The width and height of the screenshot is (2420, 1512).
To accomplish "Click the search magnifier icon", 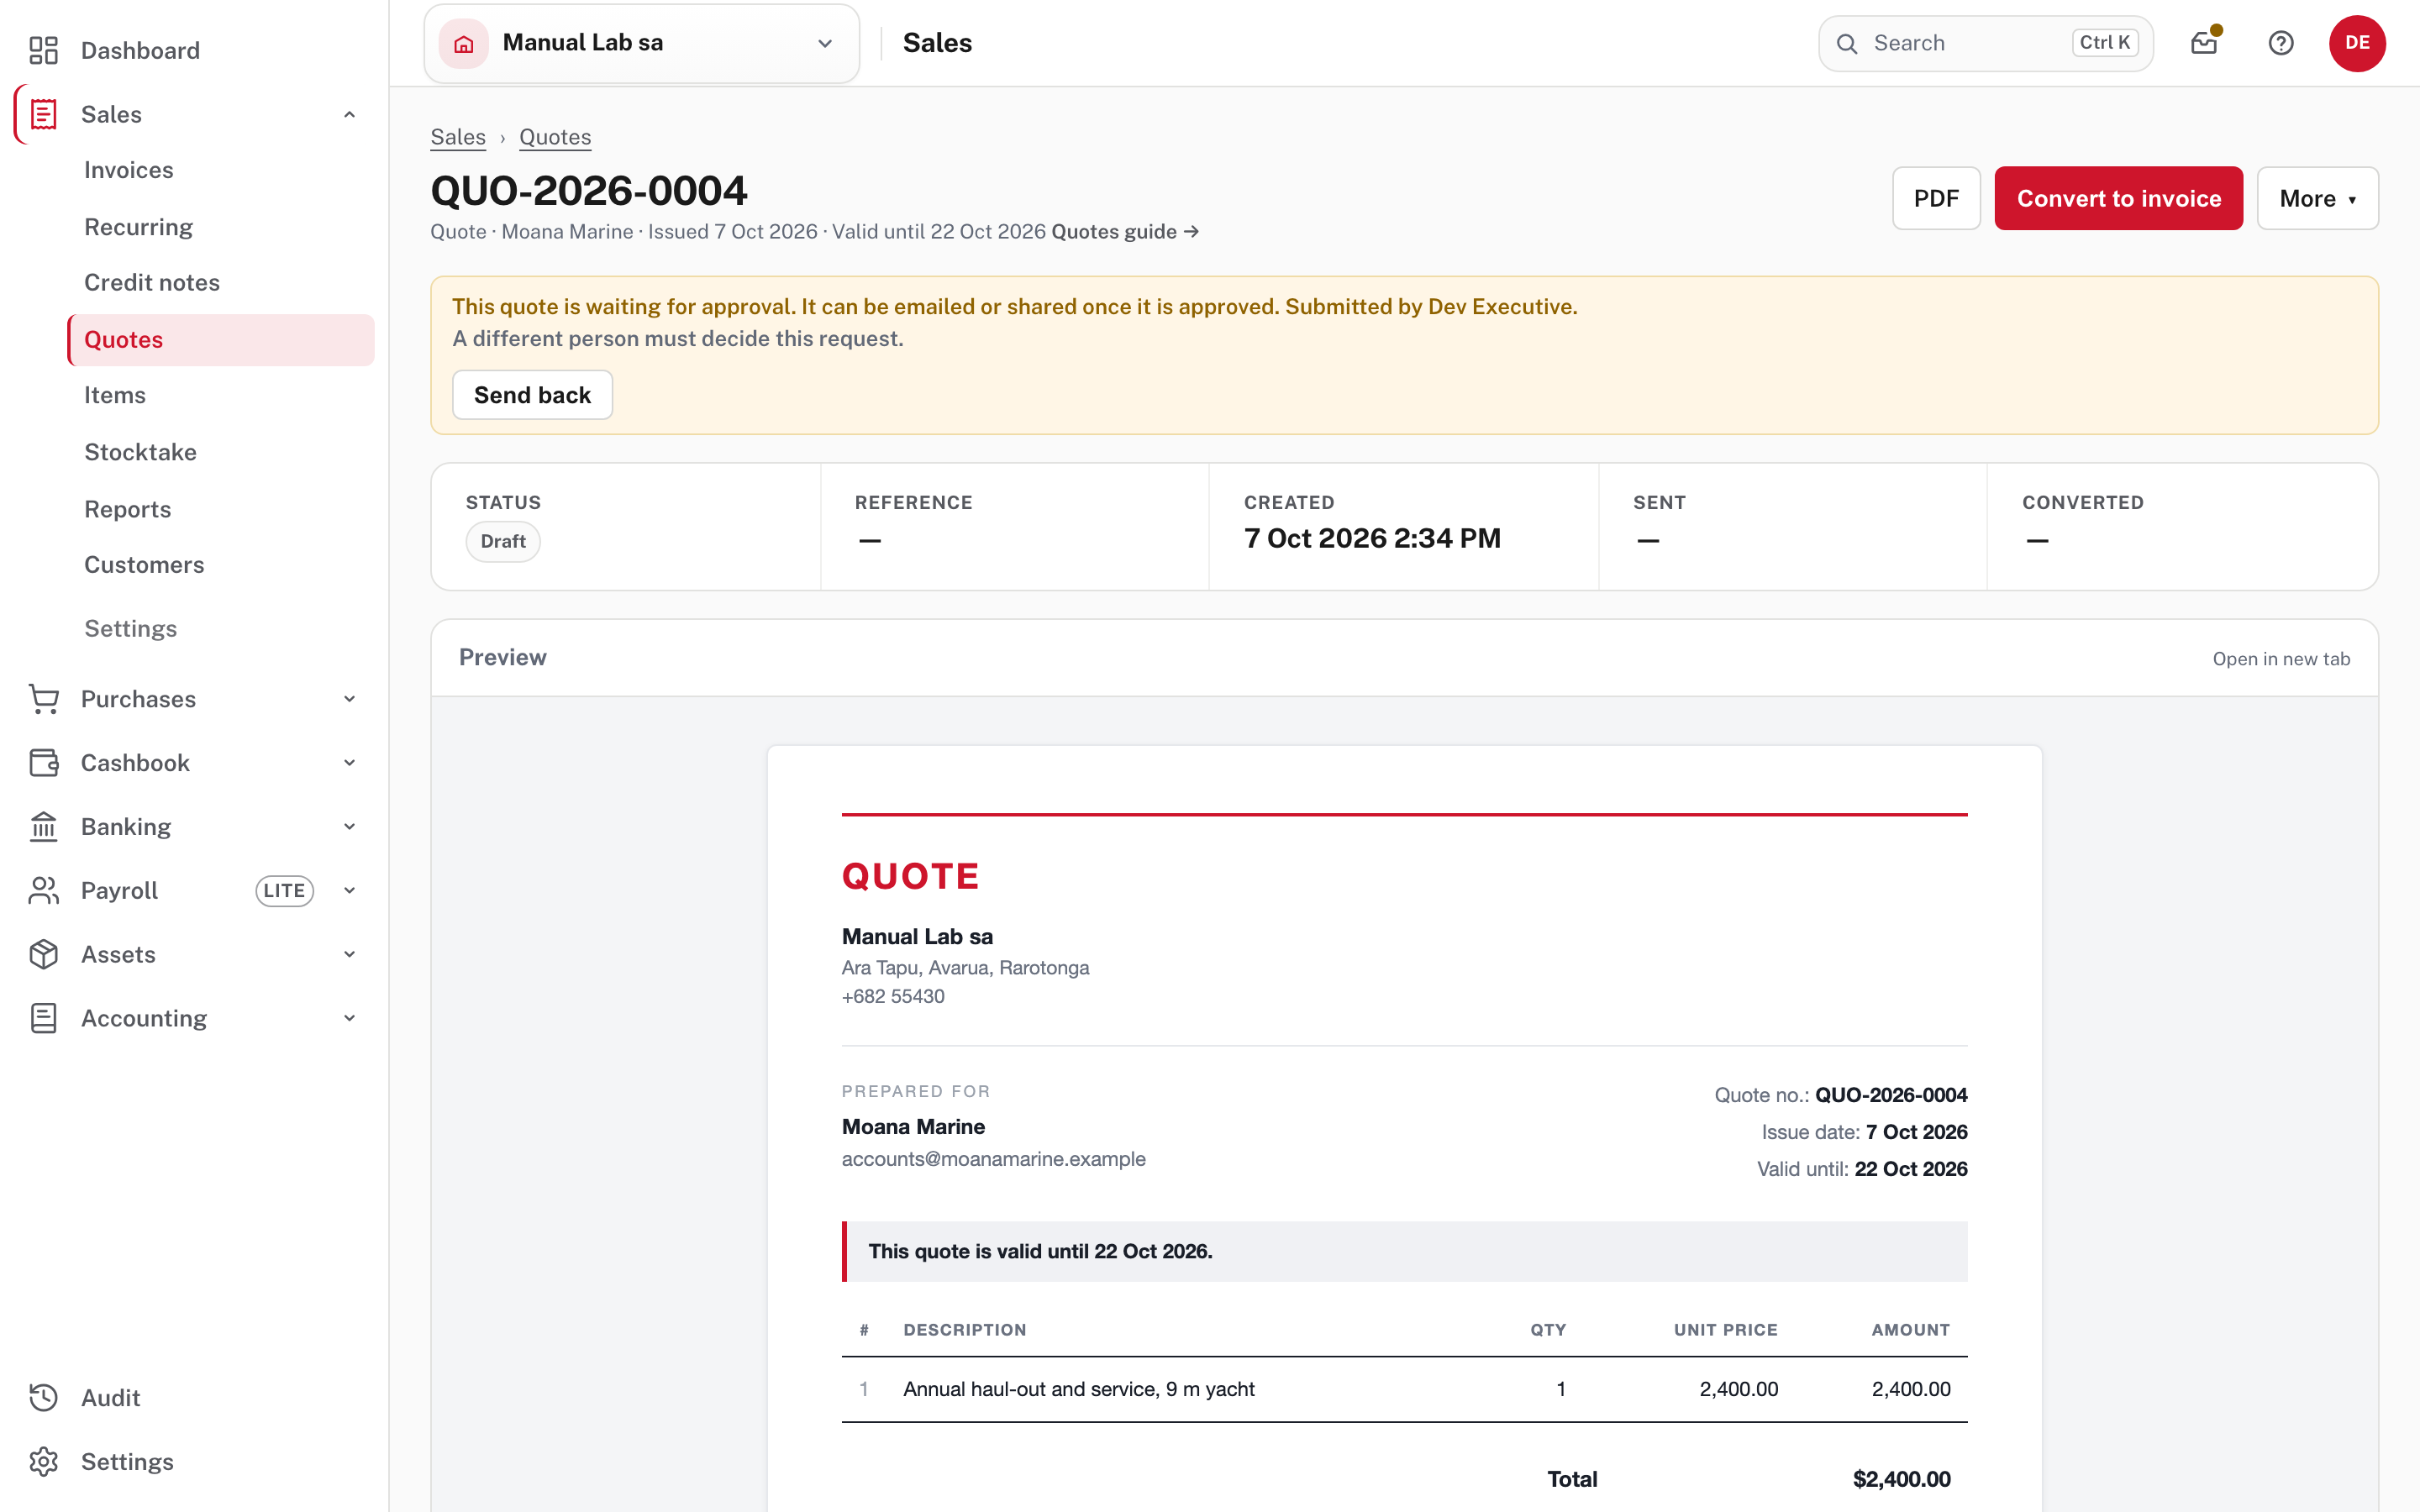I will tap(1847, 43).
